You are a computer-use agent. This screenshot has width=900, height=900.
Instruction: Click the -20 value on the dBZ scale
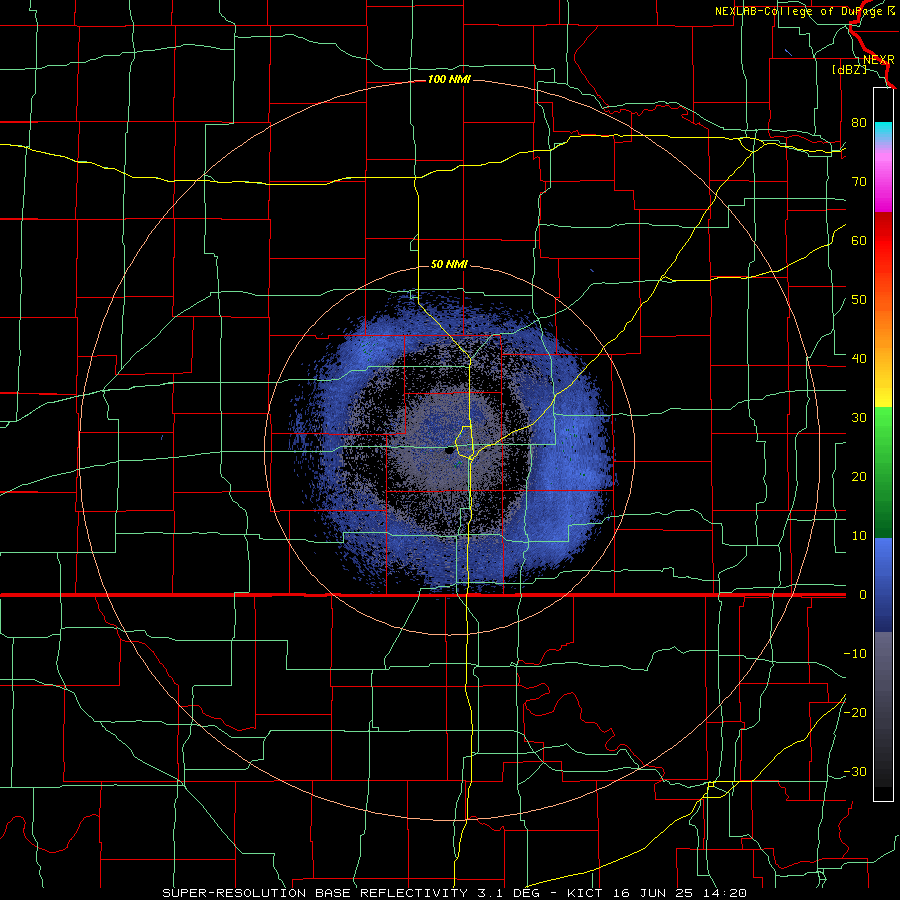pyautogui.click(x=855, y=713)
